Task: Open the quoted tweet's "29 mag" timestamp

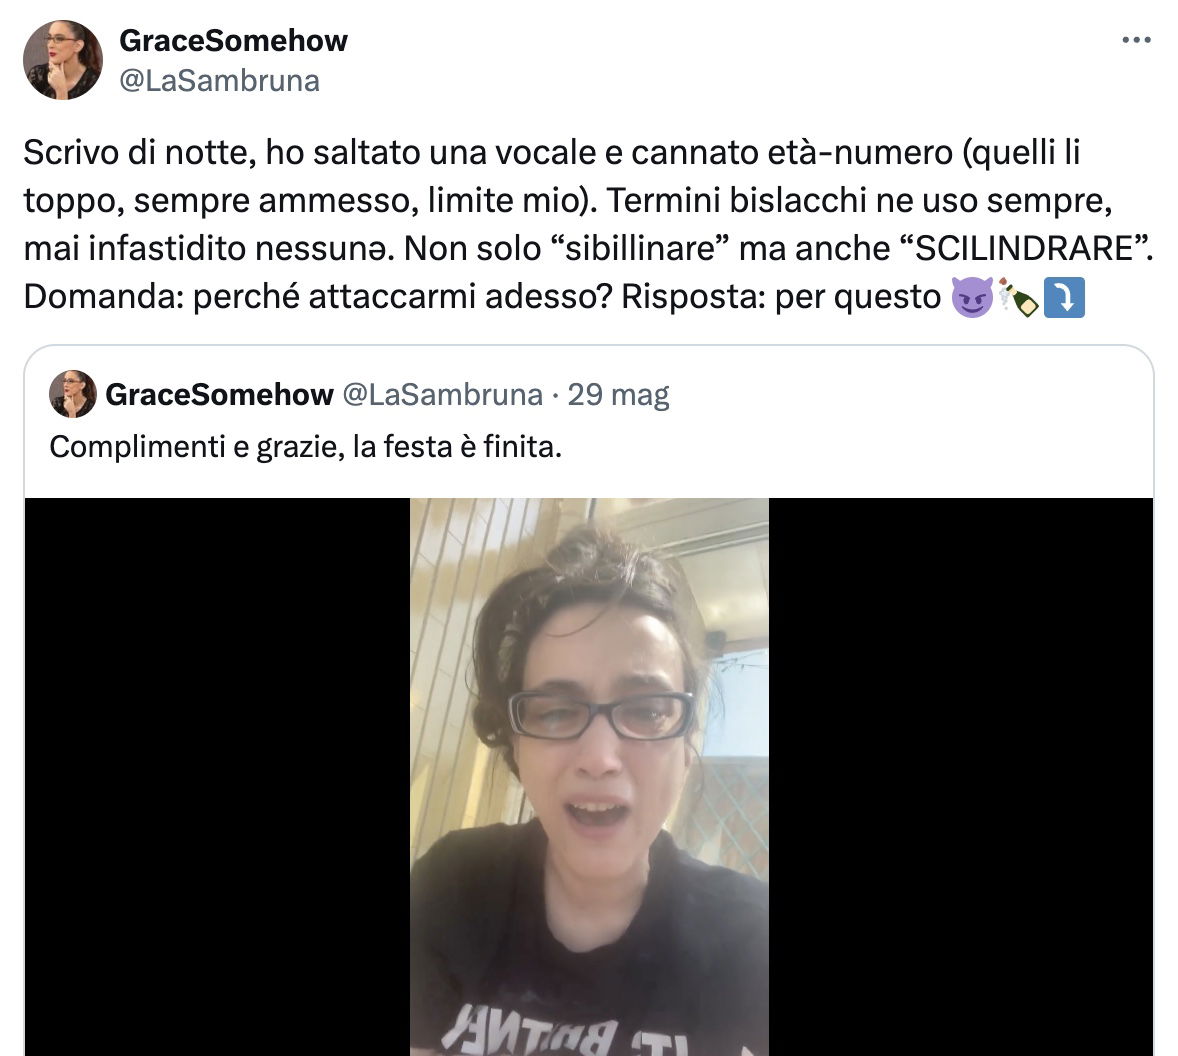Action: (618, 394)
